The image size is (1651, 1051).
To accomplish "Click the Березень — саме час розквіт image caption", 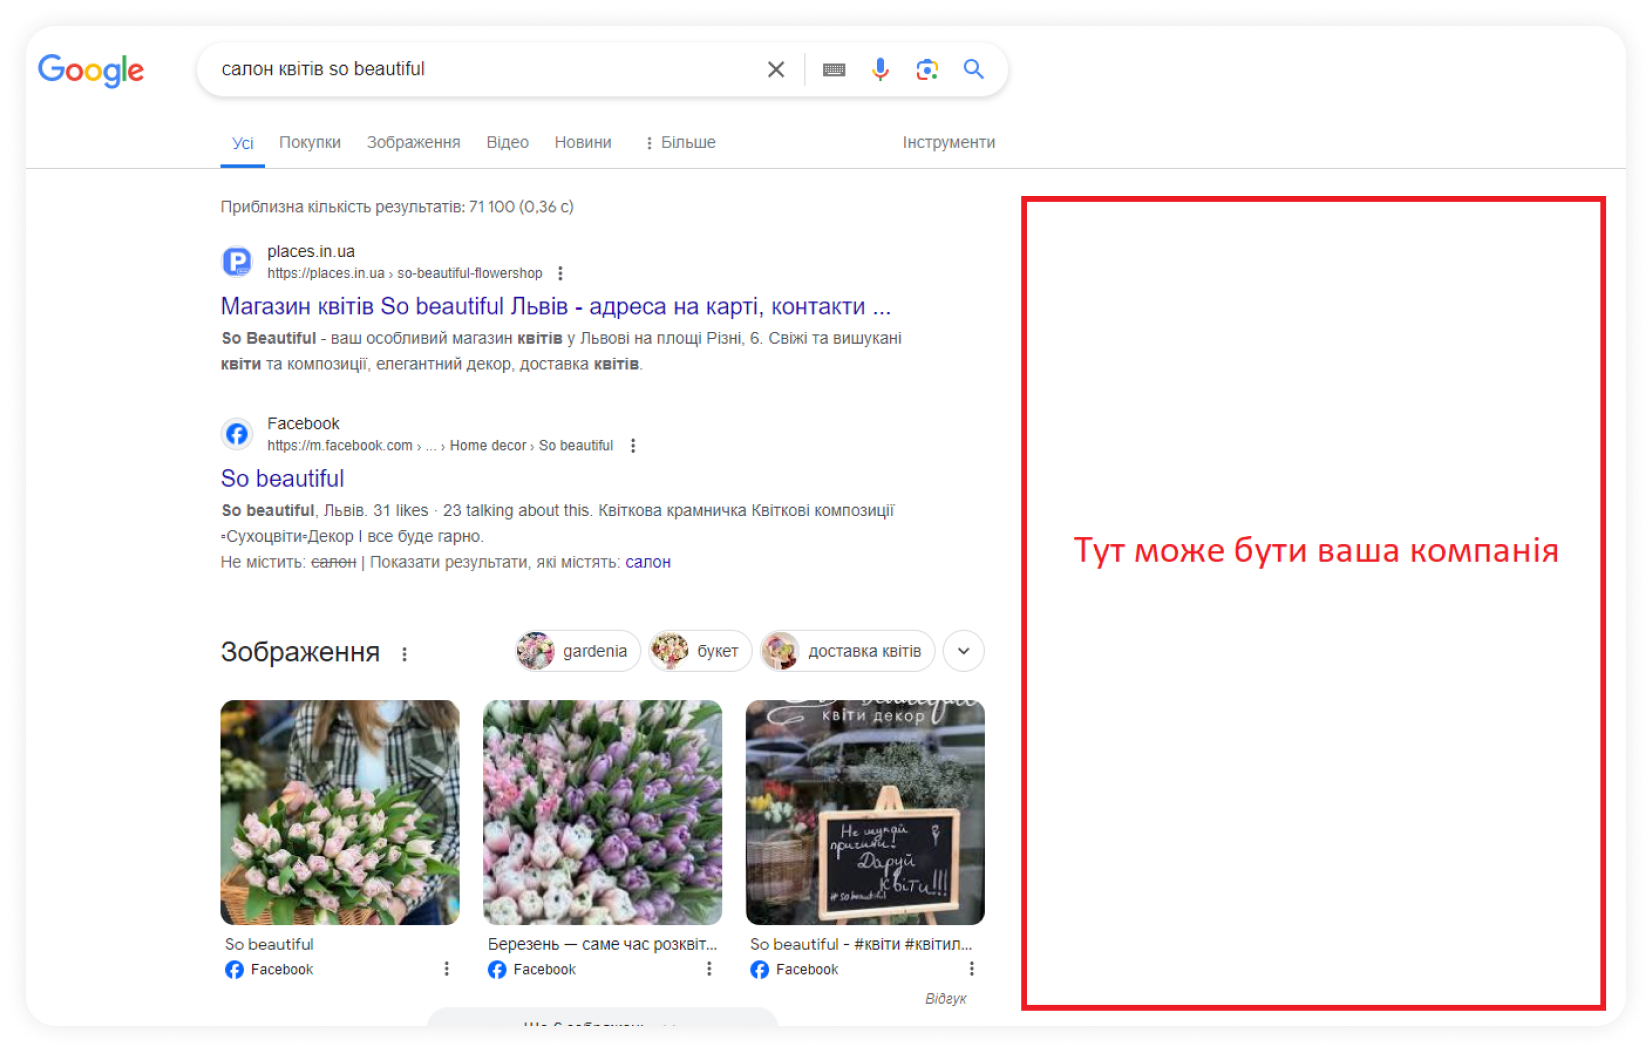I will (602, 944).
